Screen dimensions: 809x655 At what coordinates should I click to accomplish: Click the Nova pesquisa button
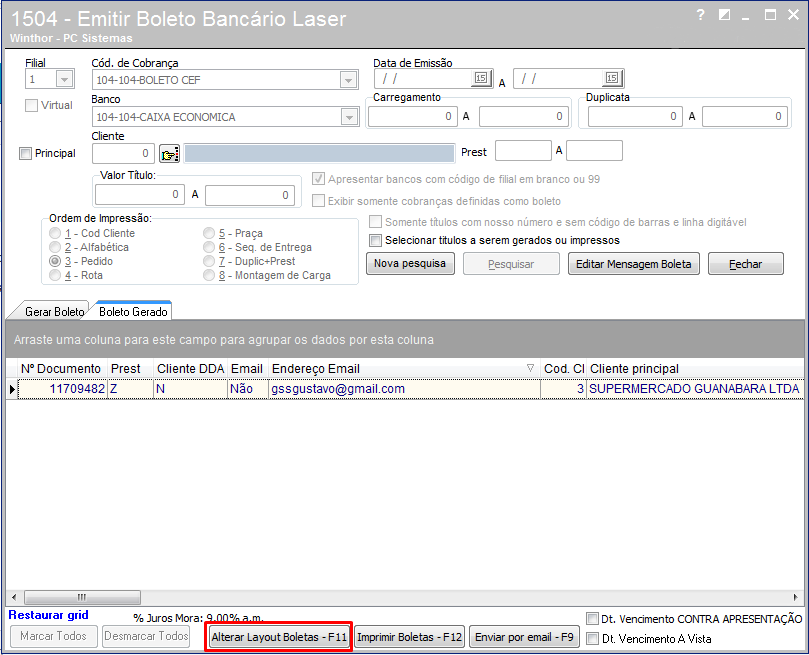[x=410, y=264]
